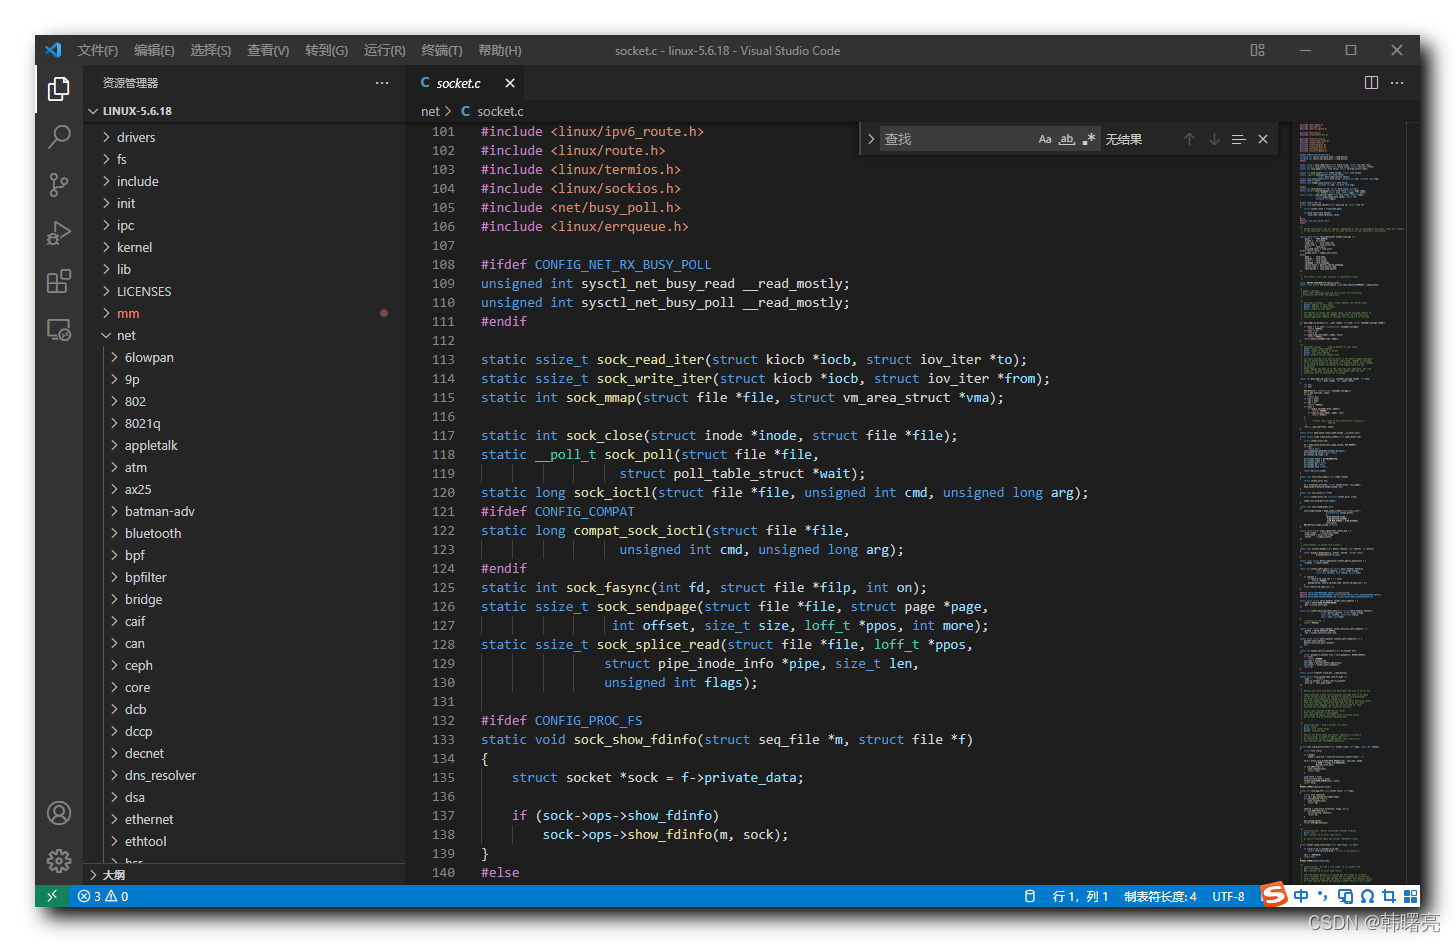The image size is (1455, 942).
Task: Open the Sogou toolbox grid icon
Action: pyautogui.click(x=1411, y=896)
